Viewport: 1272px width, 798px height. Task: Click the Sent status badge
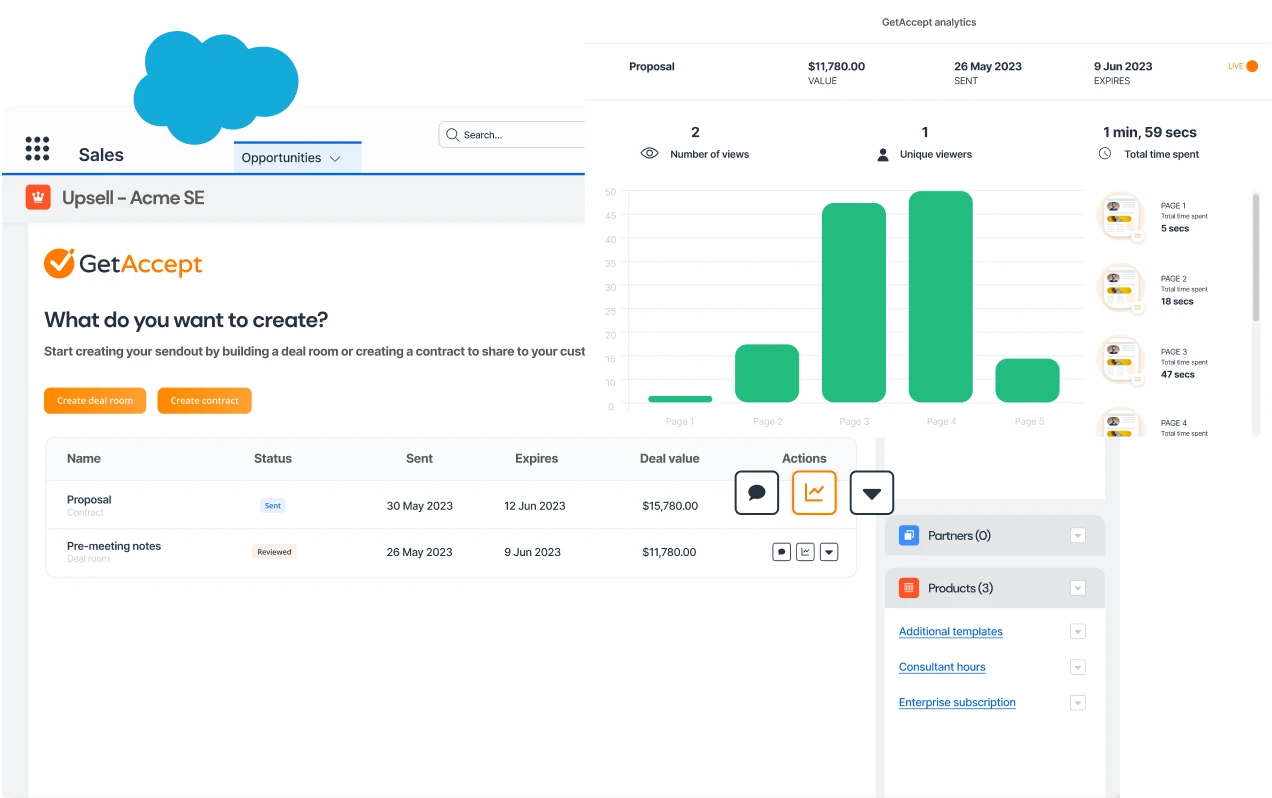point(273,506)
